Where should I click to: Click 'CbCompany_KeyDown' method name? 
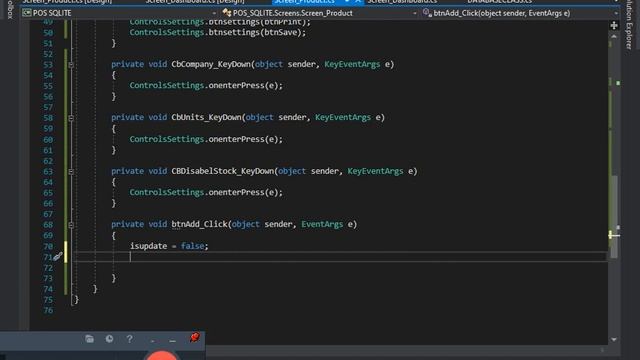[211, 64]
